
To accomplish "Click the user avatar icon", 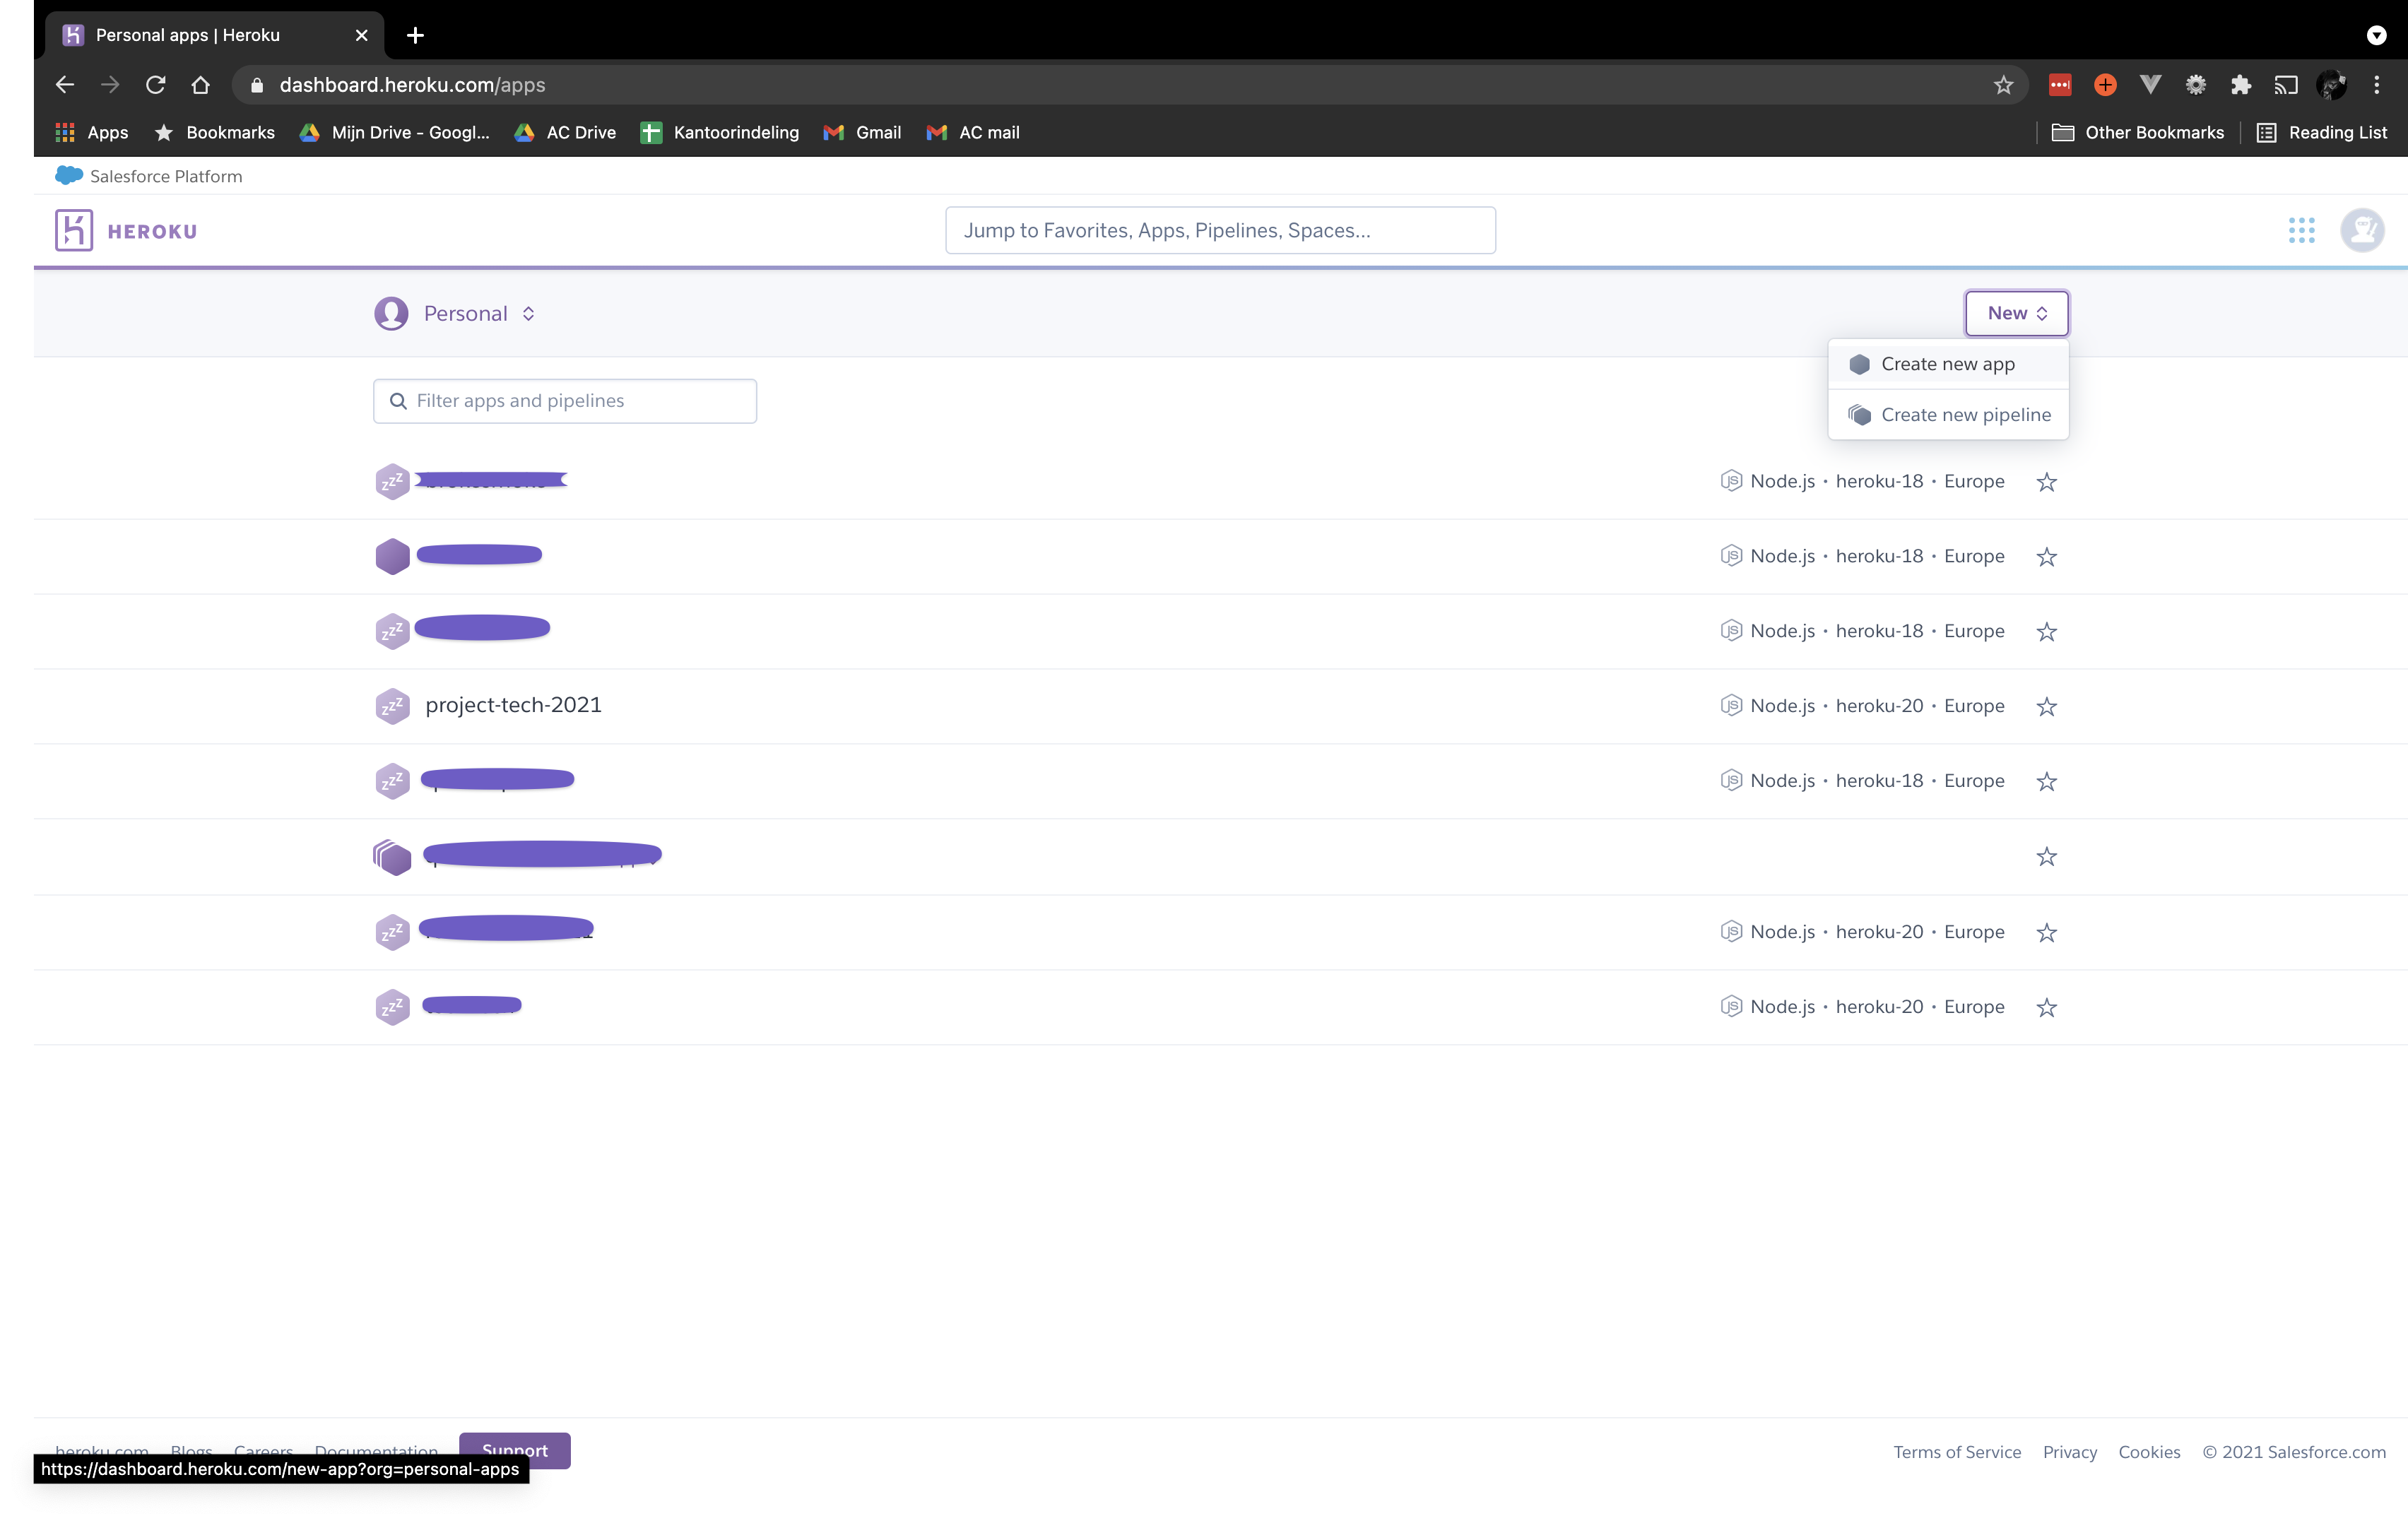I will point(2362,230).
